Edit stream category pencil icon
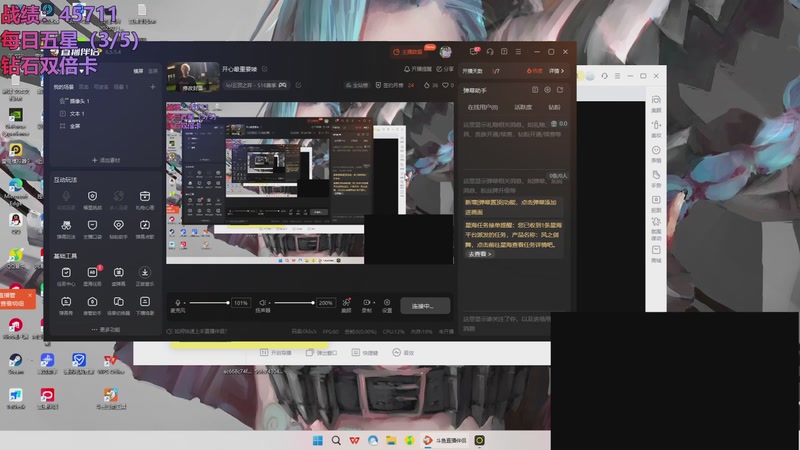Screen dimensions: 800x450 click(x=298, y=85)
